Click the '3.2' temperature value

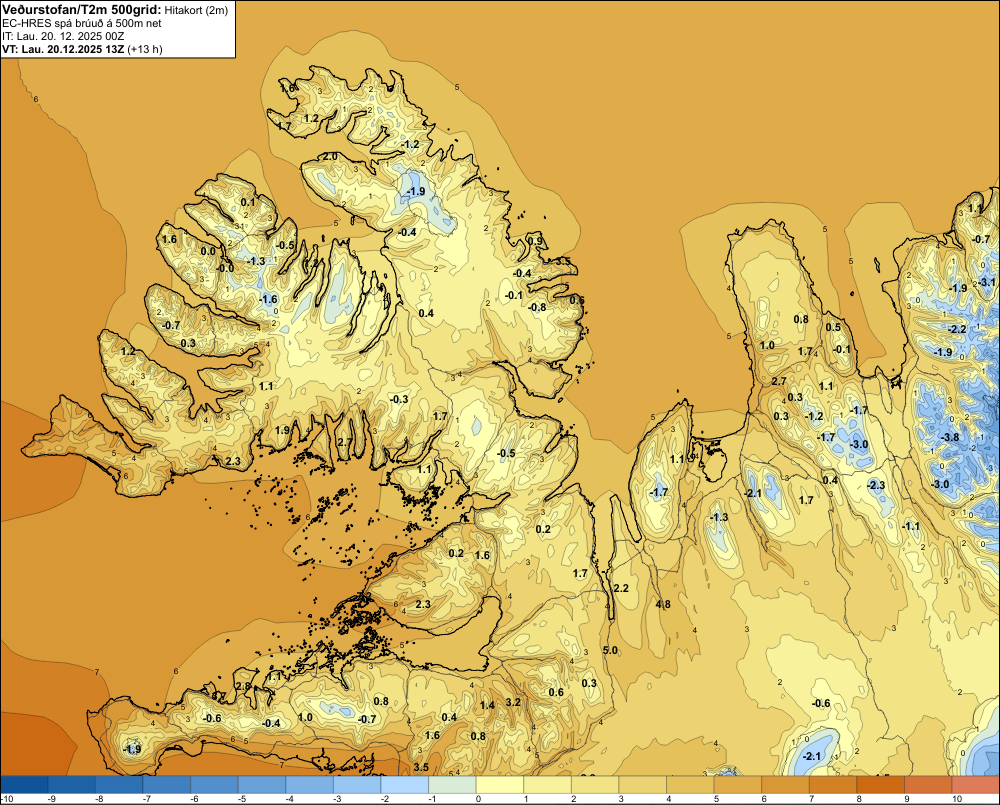point(513,702)
